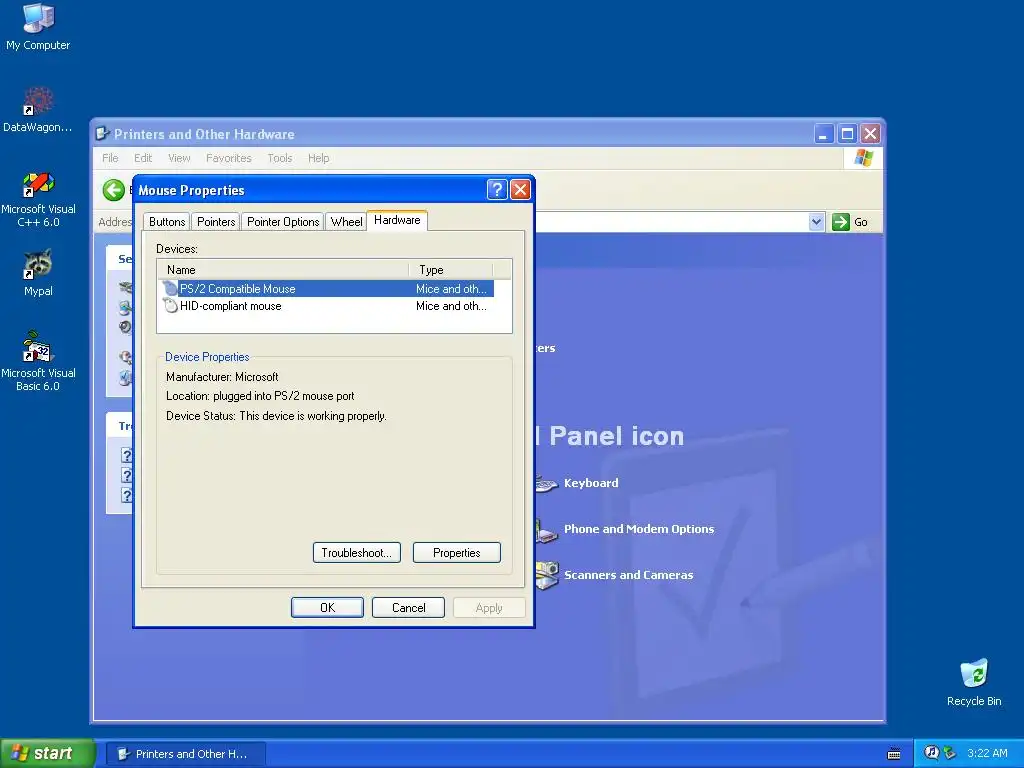Open My Computer desktop icon
The image size is (1024, 768).
point(38,27)
